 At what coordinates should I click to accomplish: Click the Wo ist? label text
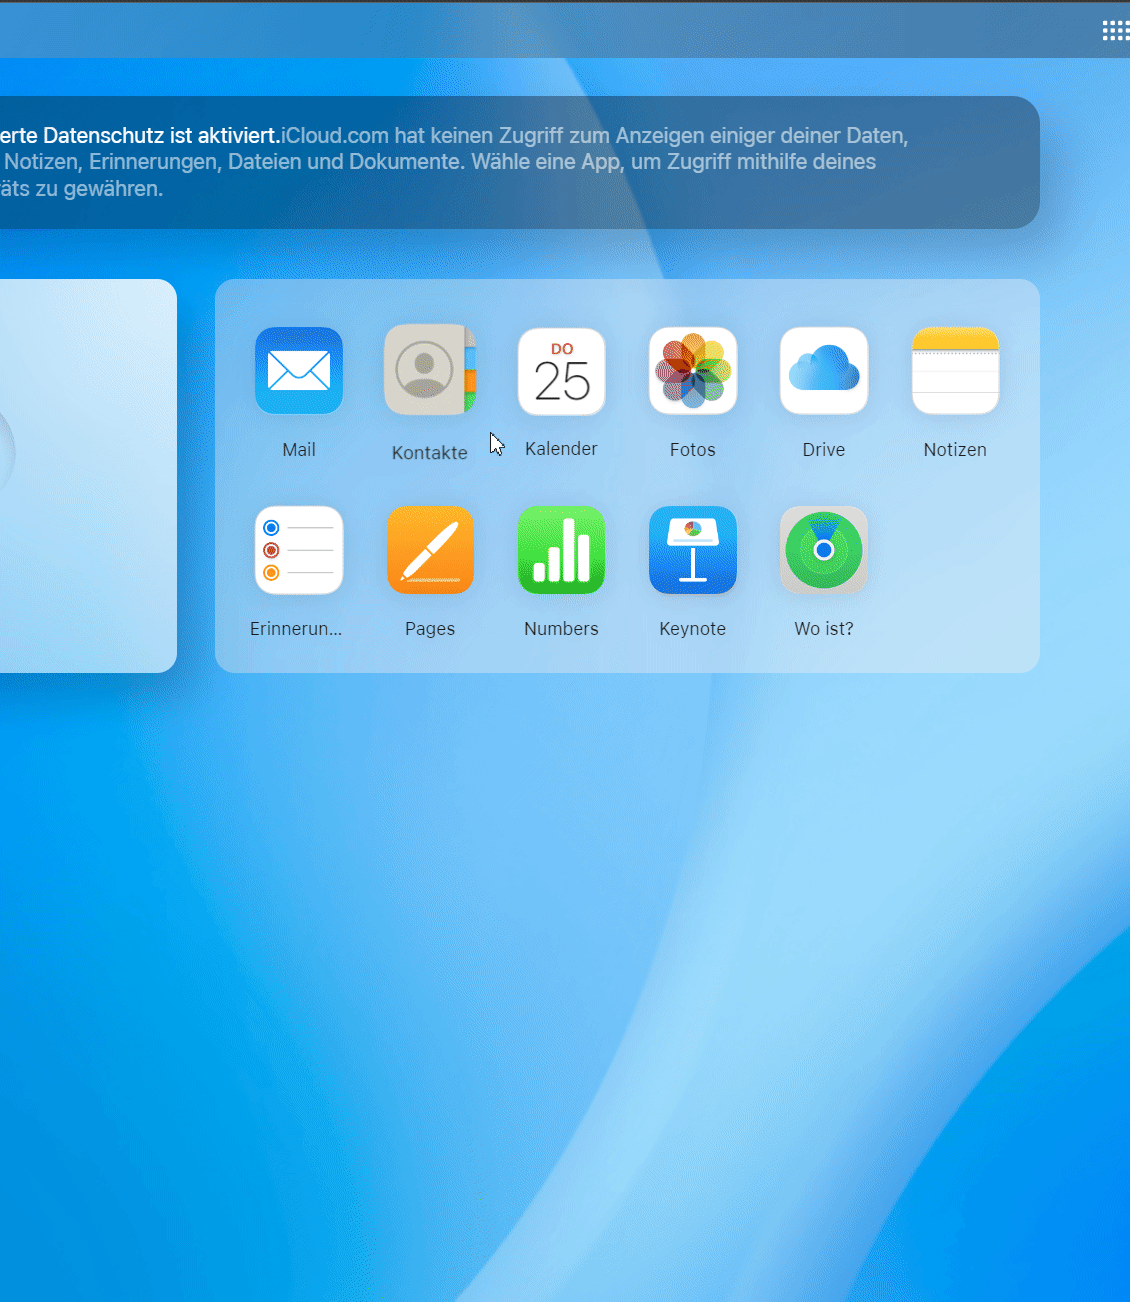coord(824,629)
